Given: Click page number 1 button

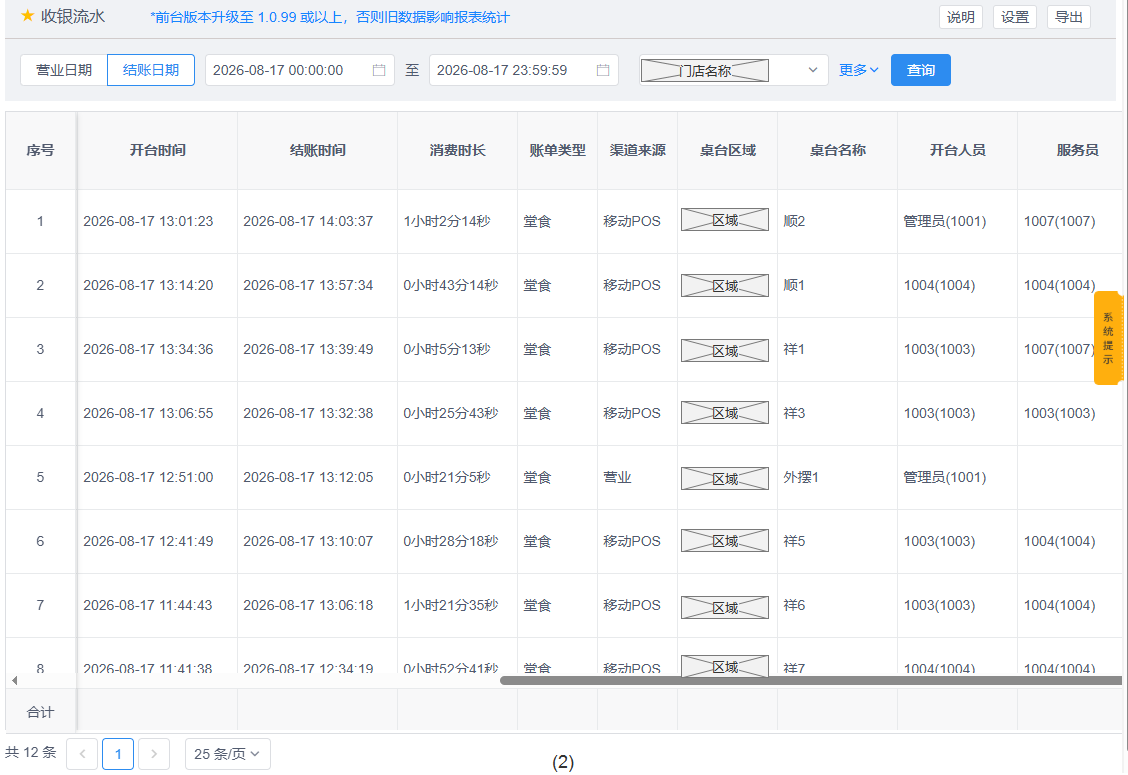Looking at the screenshot, I should tap(118, 754).
